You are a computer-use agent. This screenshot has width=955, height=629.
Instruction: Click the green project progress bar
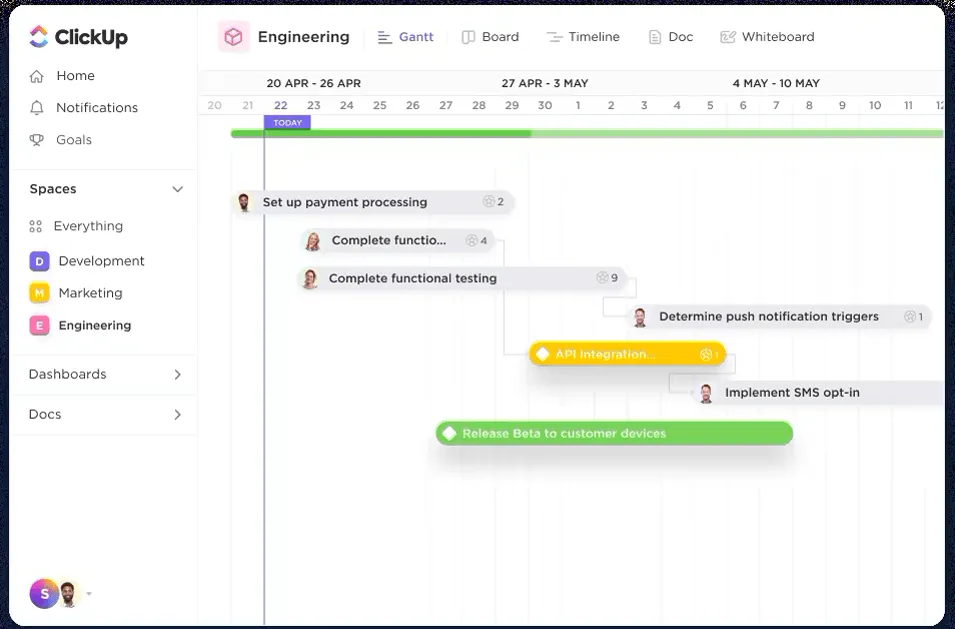(x=587, y=133)
